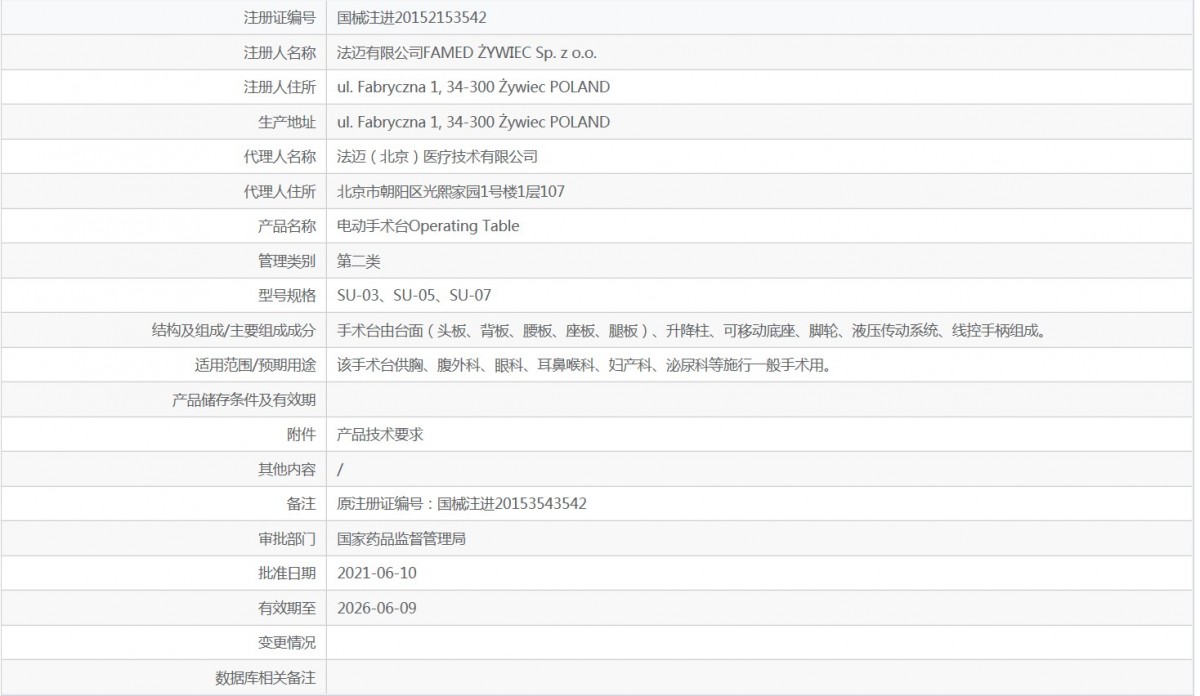Click the approval date 2021-06-10
This screenshot has height=696, width=1200.
[376, 573]
